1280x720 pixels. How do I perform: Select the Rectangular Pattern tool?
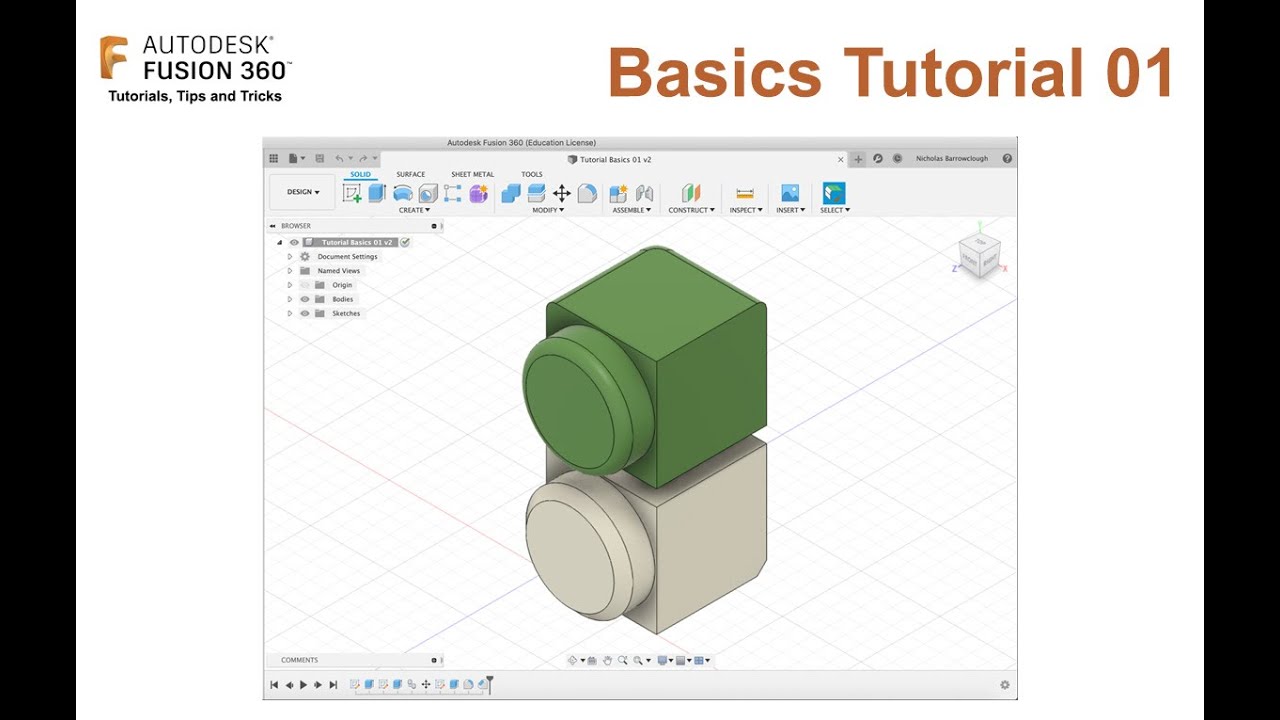453,193
